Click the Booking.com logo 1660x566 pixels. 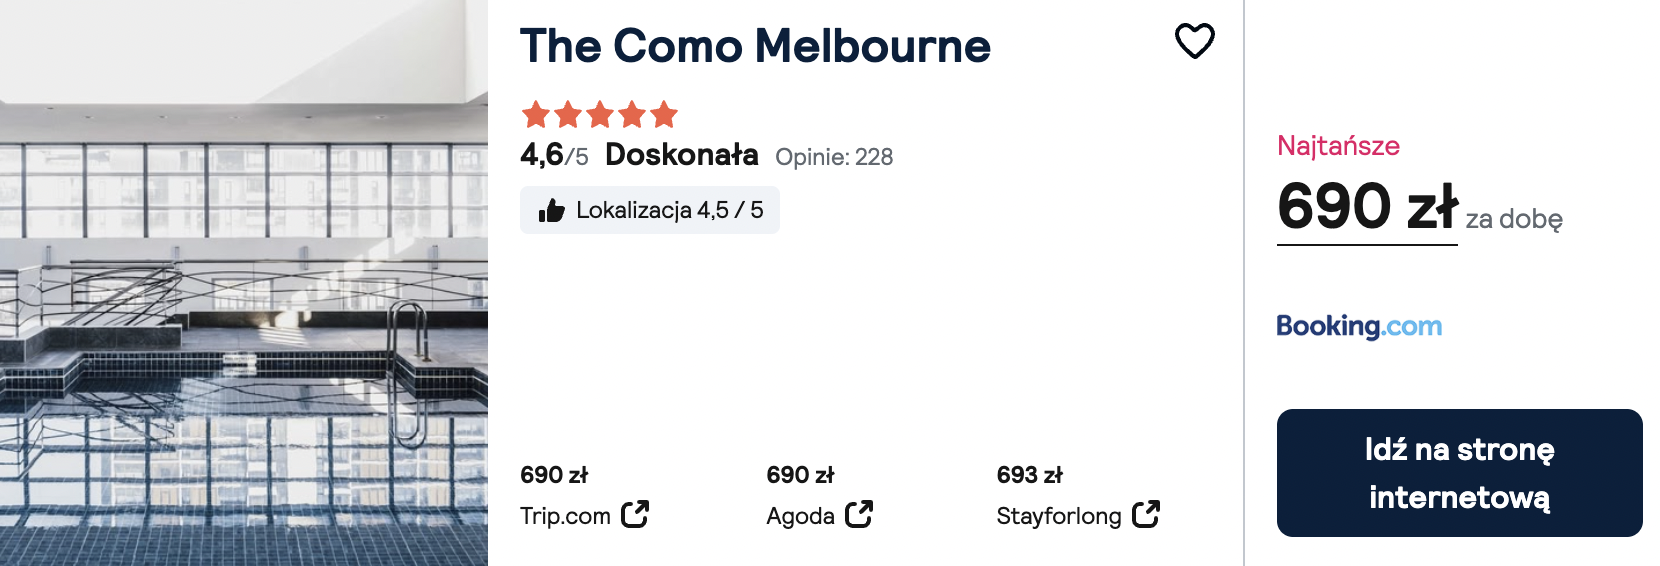1359,326
